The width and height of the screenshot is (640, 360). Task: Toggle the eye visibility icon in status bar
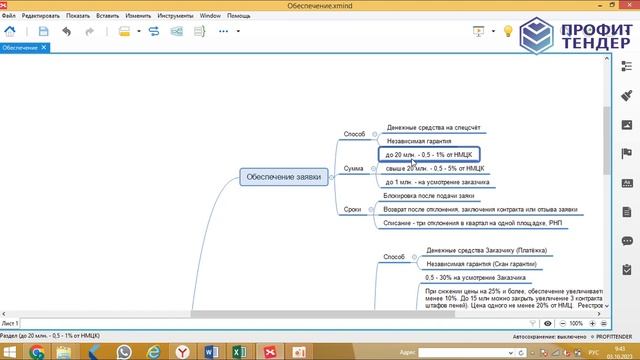(x=547, y=323)
